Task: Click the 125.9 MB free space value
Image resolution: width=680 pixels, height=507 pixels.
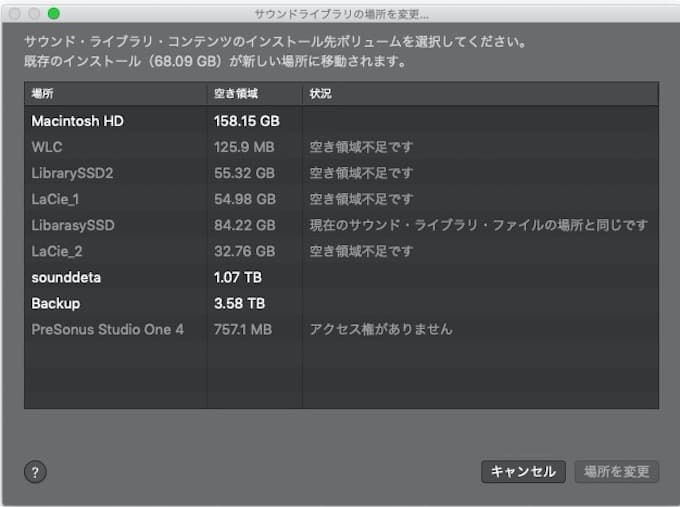Action: pyautogui.click(x=244, y=147)
